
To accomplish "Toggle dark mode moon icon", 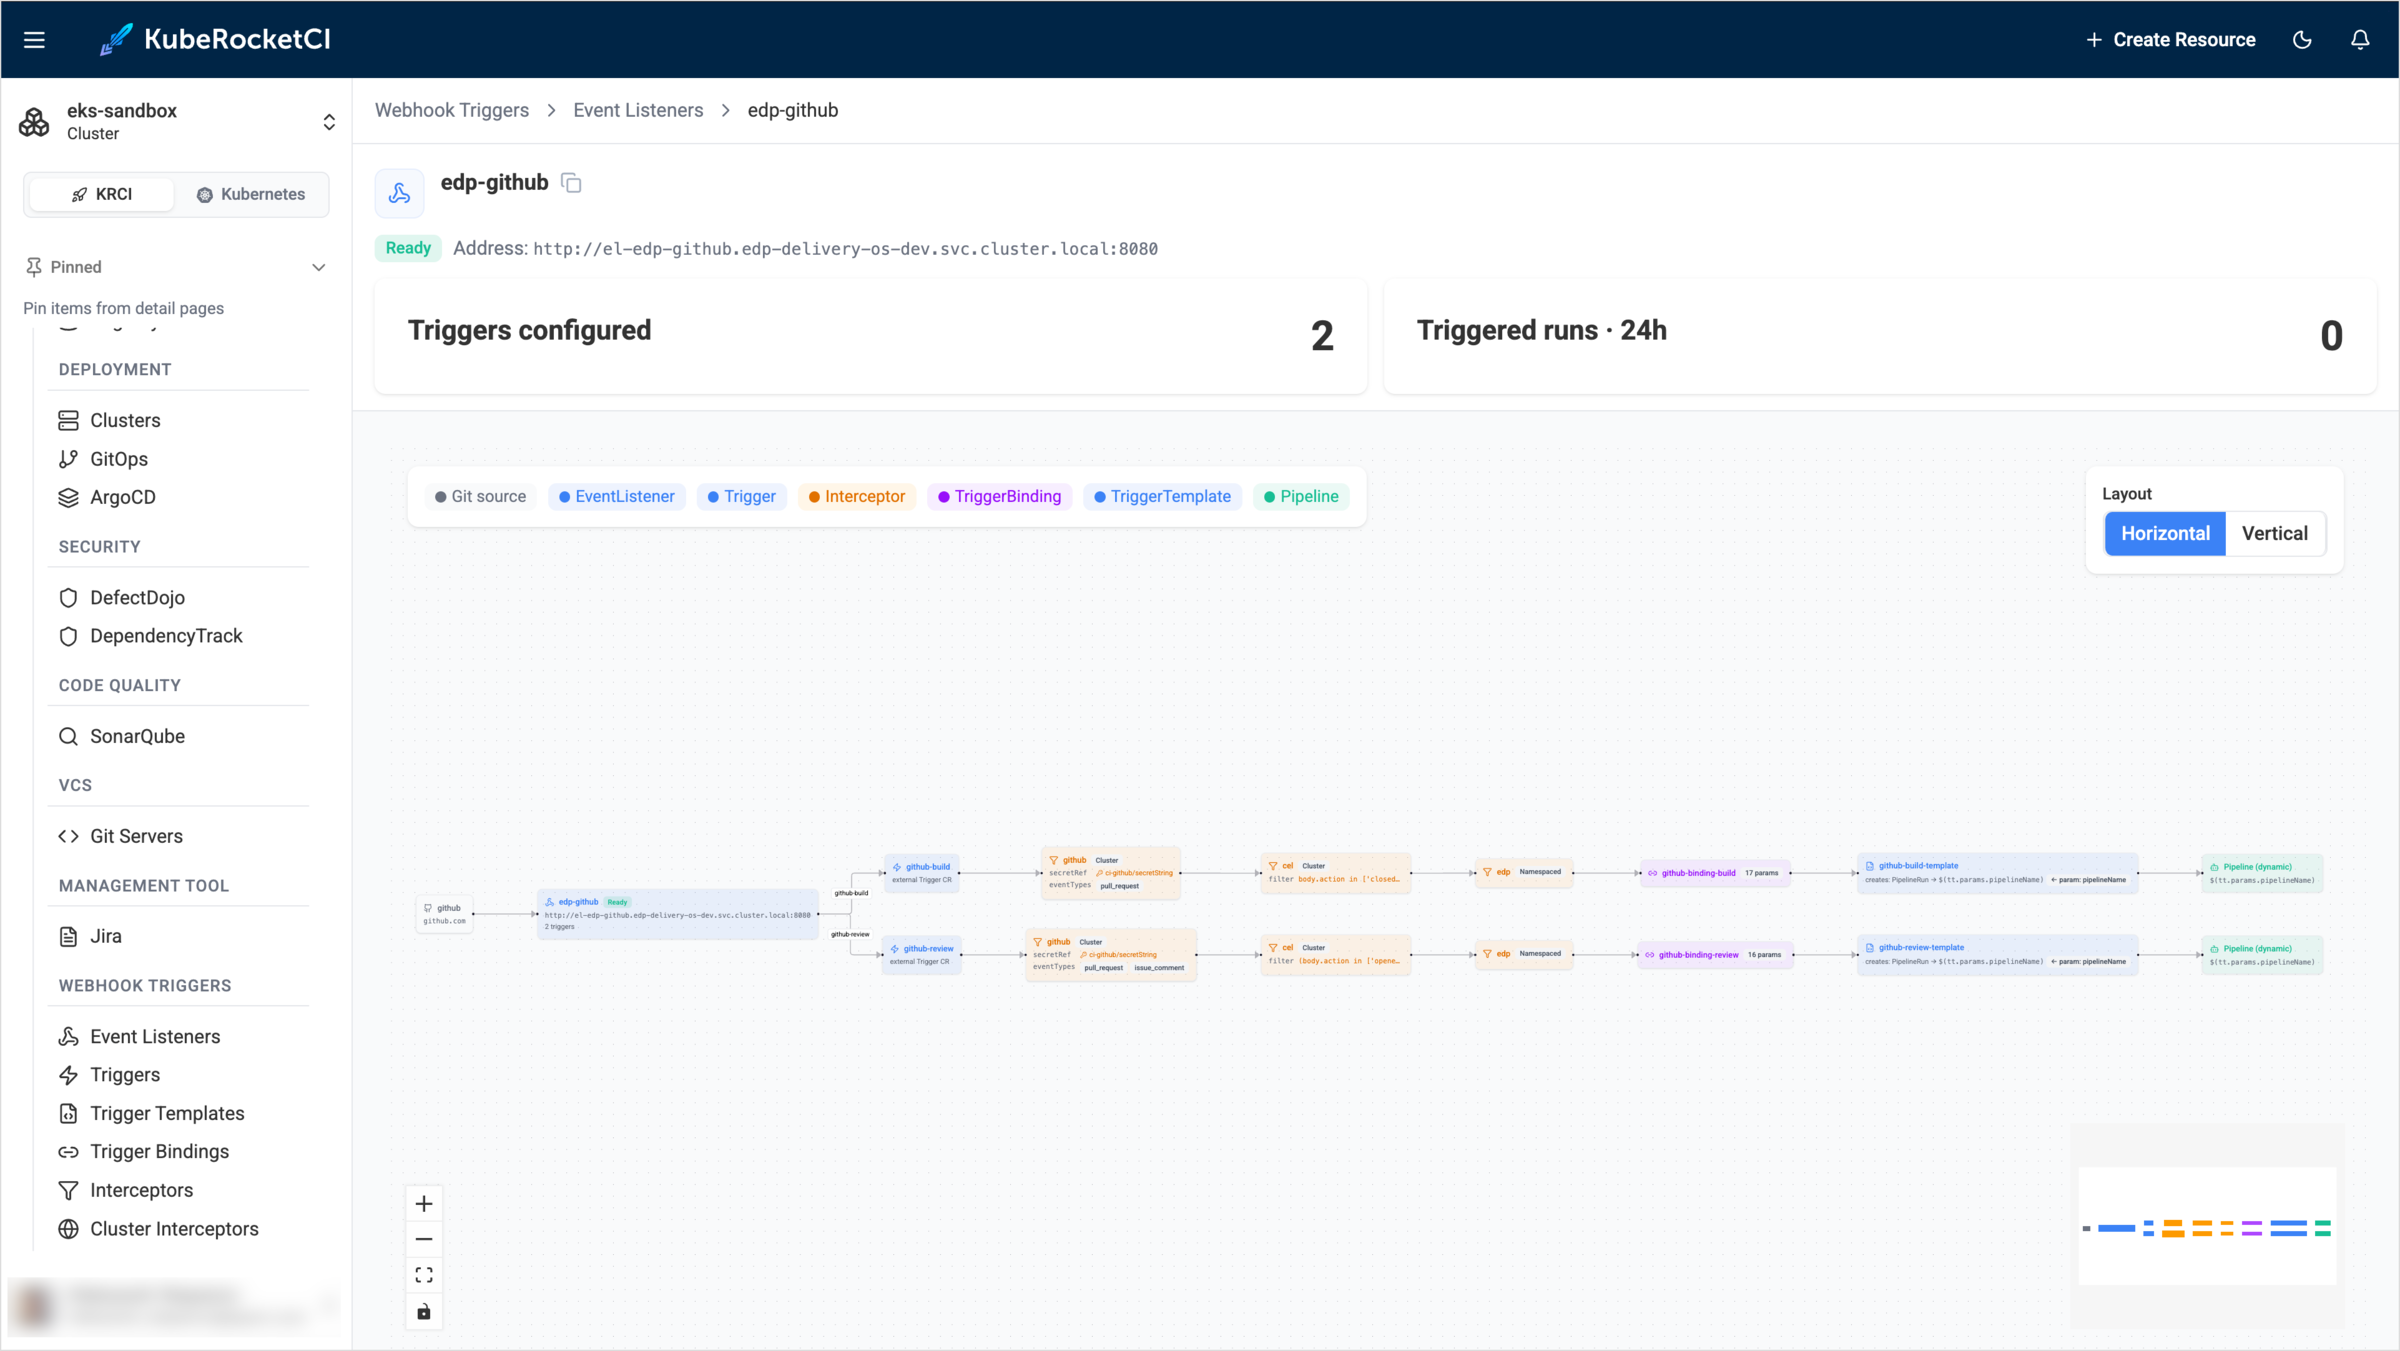I will click(2302, 40).
